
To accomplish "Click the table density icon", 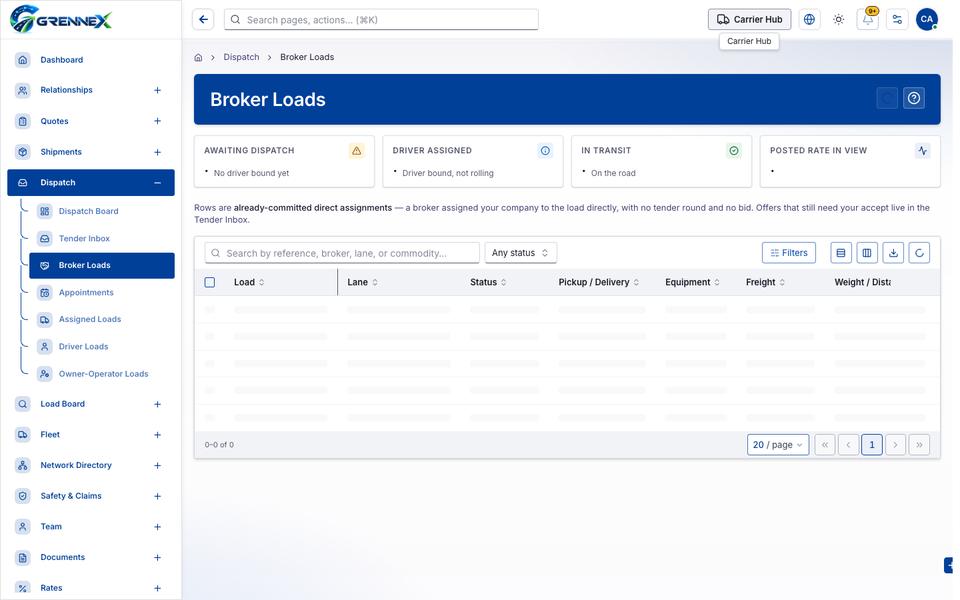I will tap(841, 253).
